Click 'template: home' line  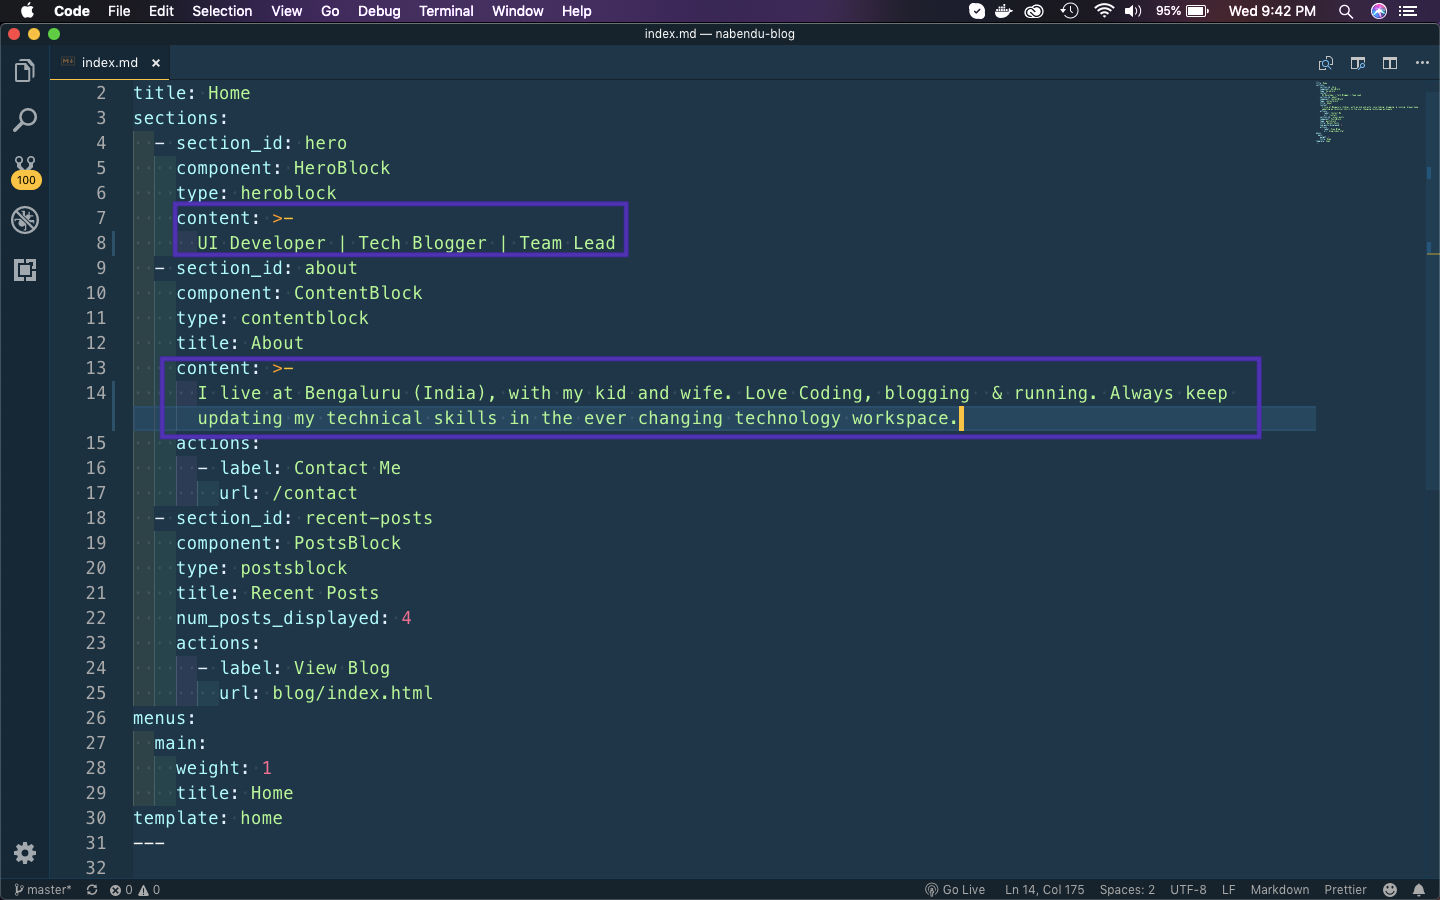tap(208, 818)
